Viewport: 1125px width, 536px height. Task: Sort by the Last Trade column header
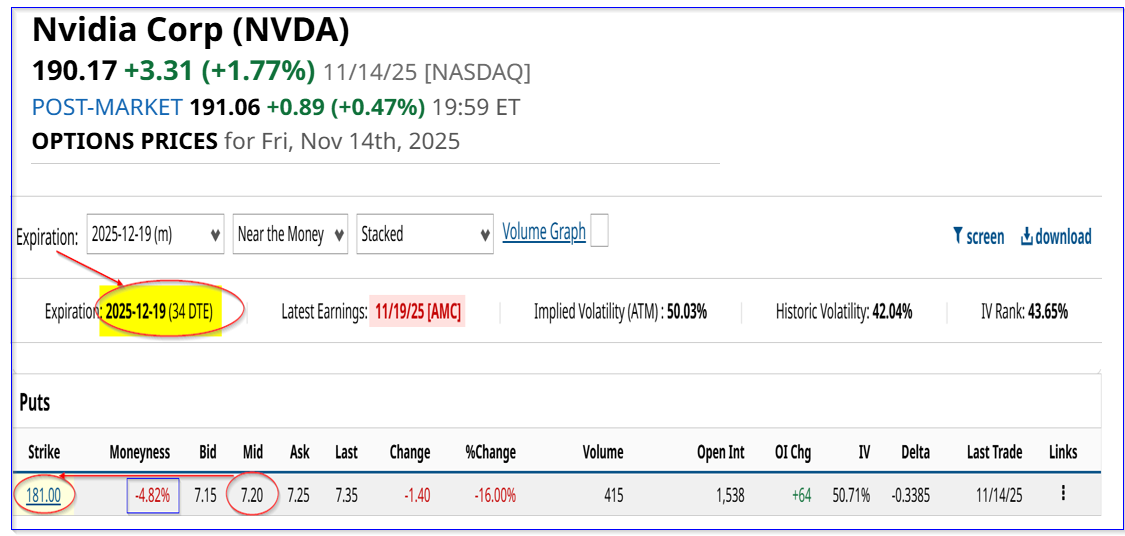tap(994, 452)
